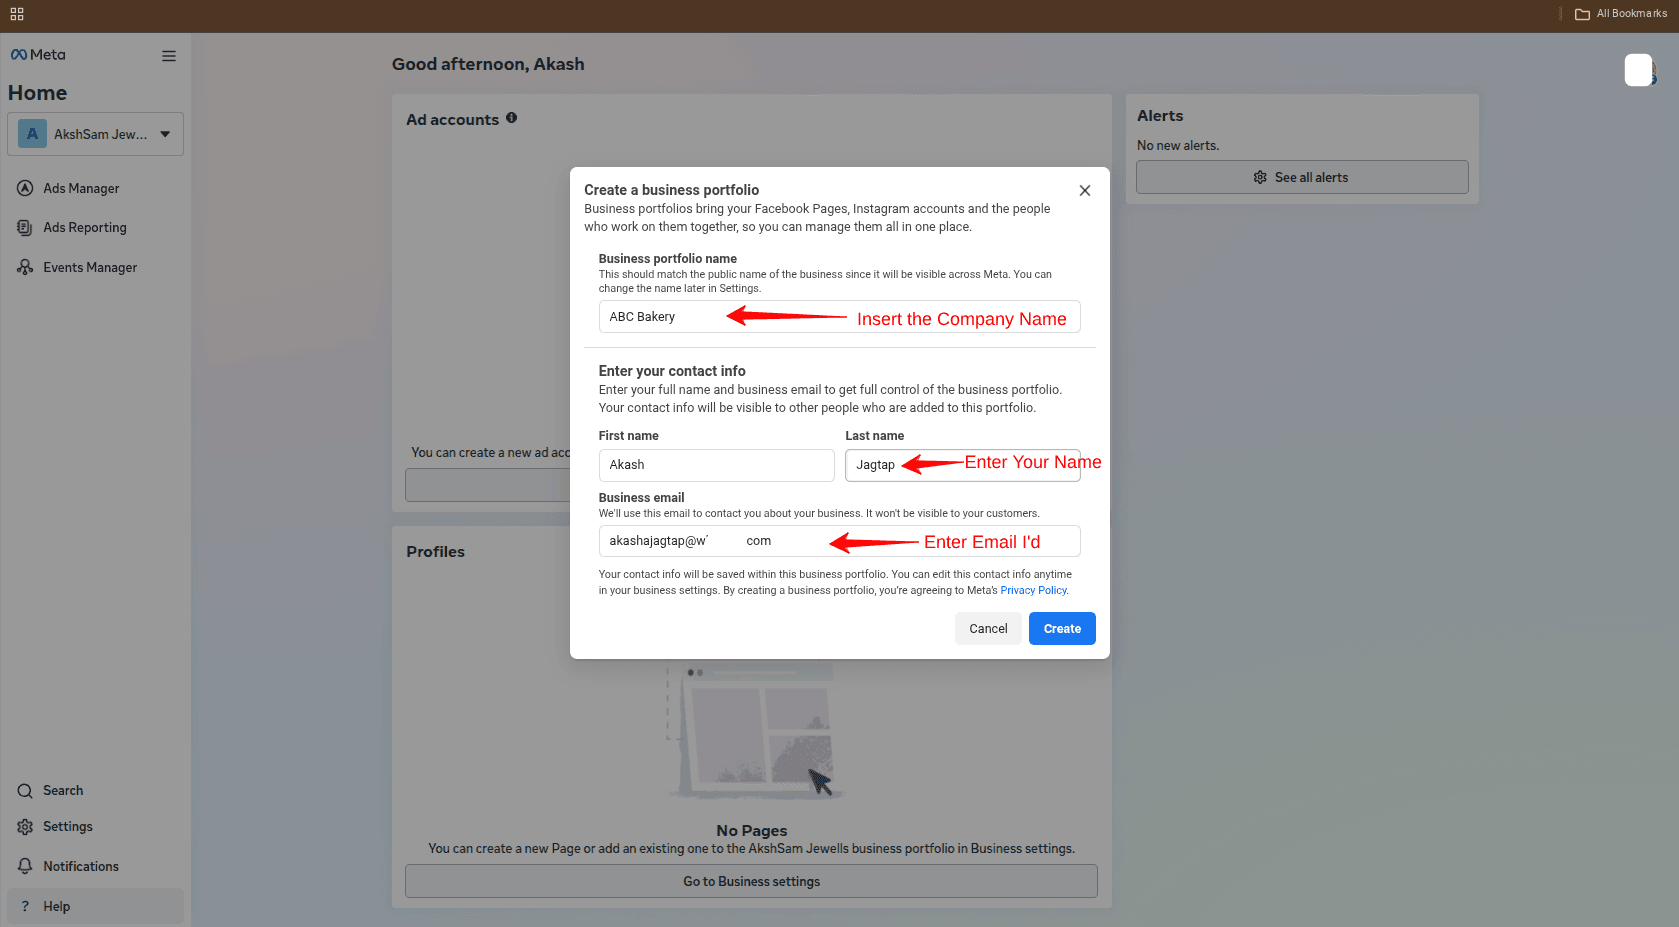Close the Create a business portfolio dialog
This screenshot has height=927, width=1679.
tap(1085, 191)
